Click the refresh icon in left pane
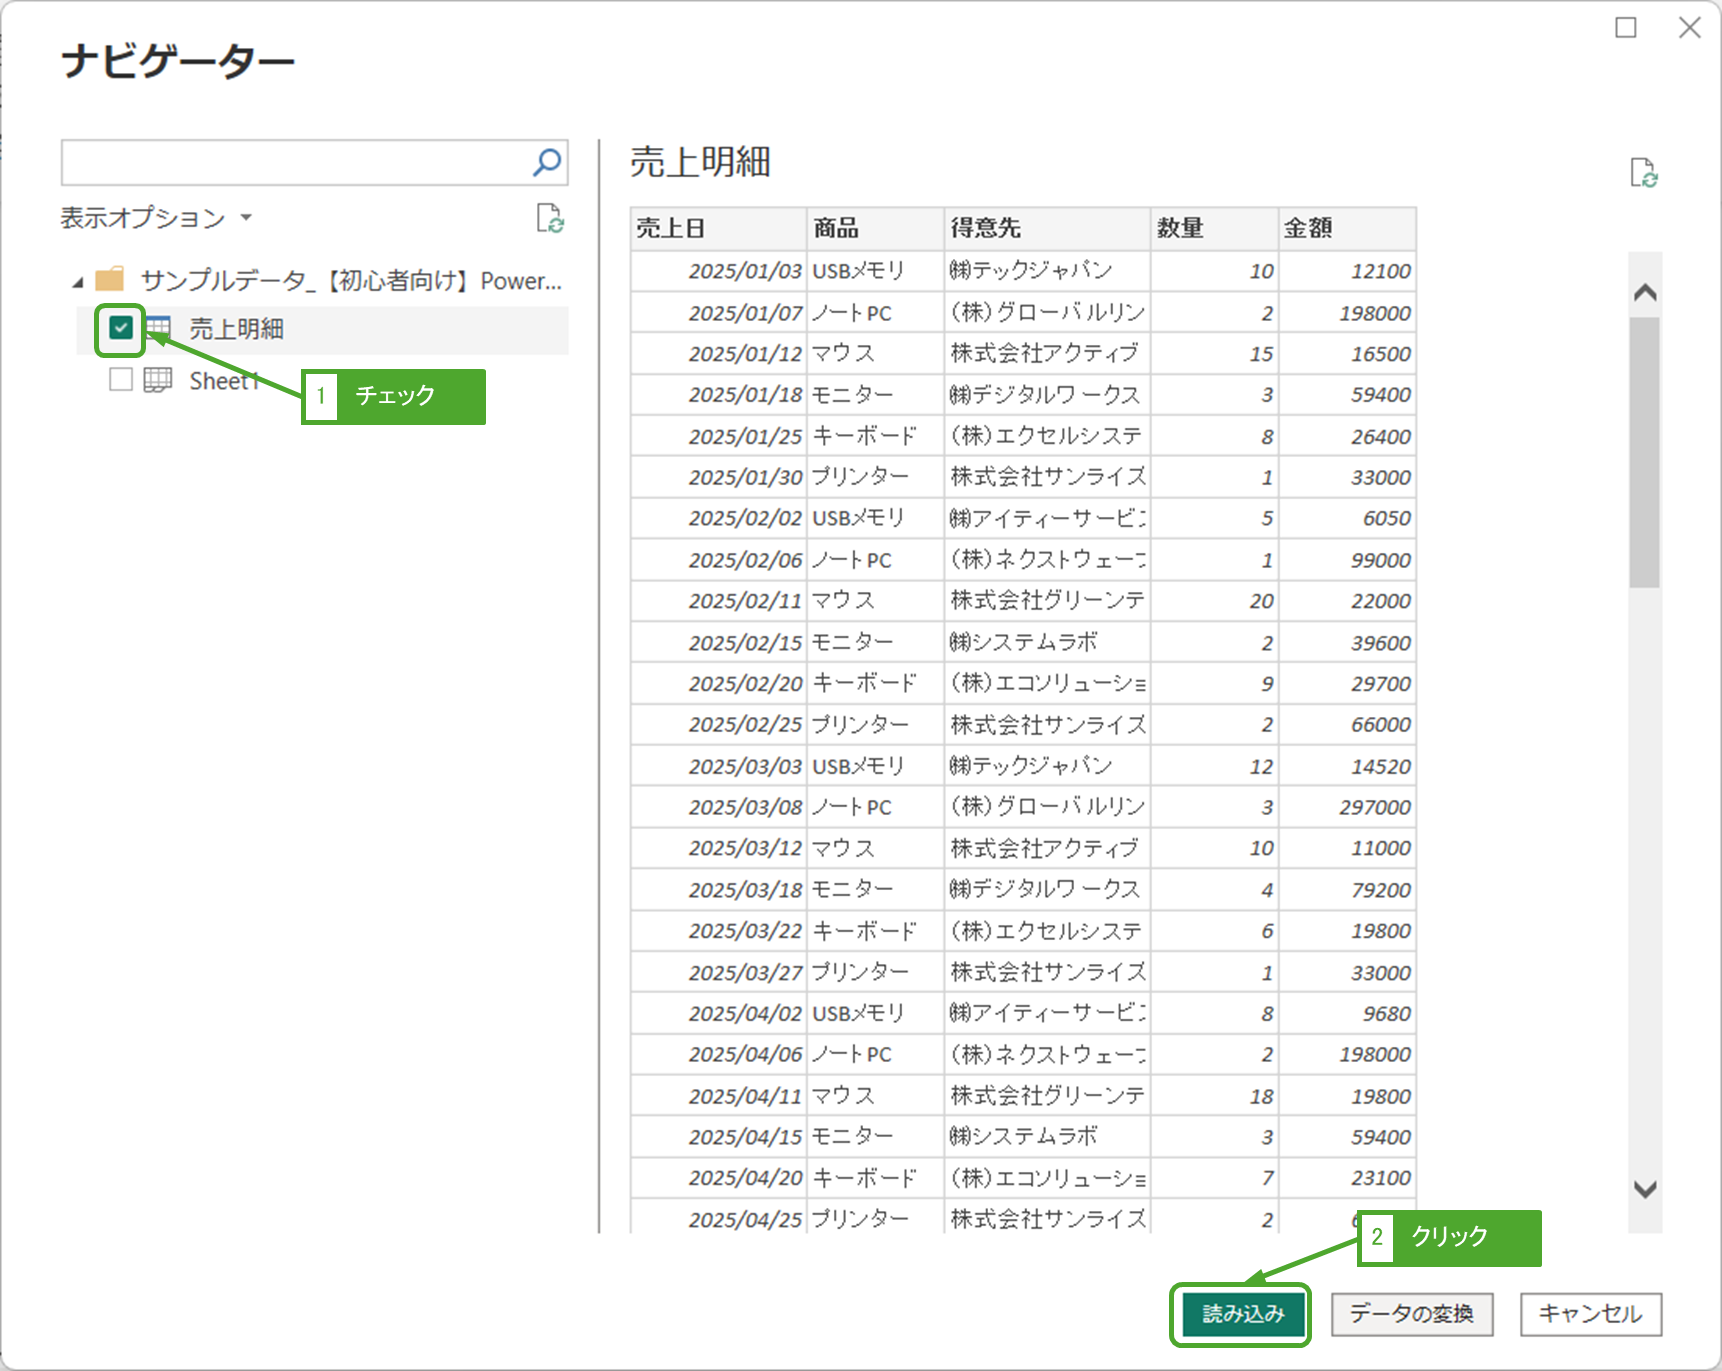This screenshot has width=1722, height=1371. pos(550,218)
